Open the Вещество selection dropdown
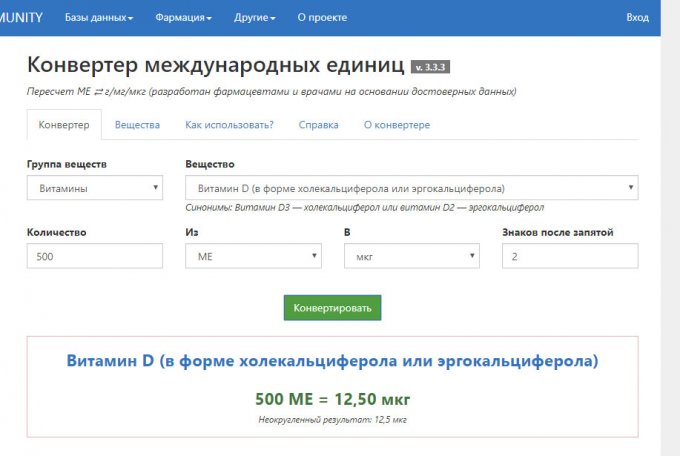This screenshot has width=680, height=456. pyautogui.click(x=412, y=188)
